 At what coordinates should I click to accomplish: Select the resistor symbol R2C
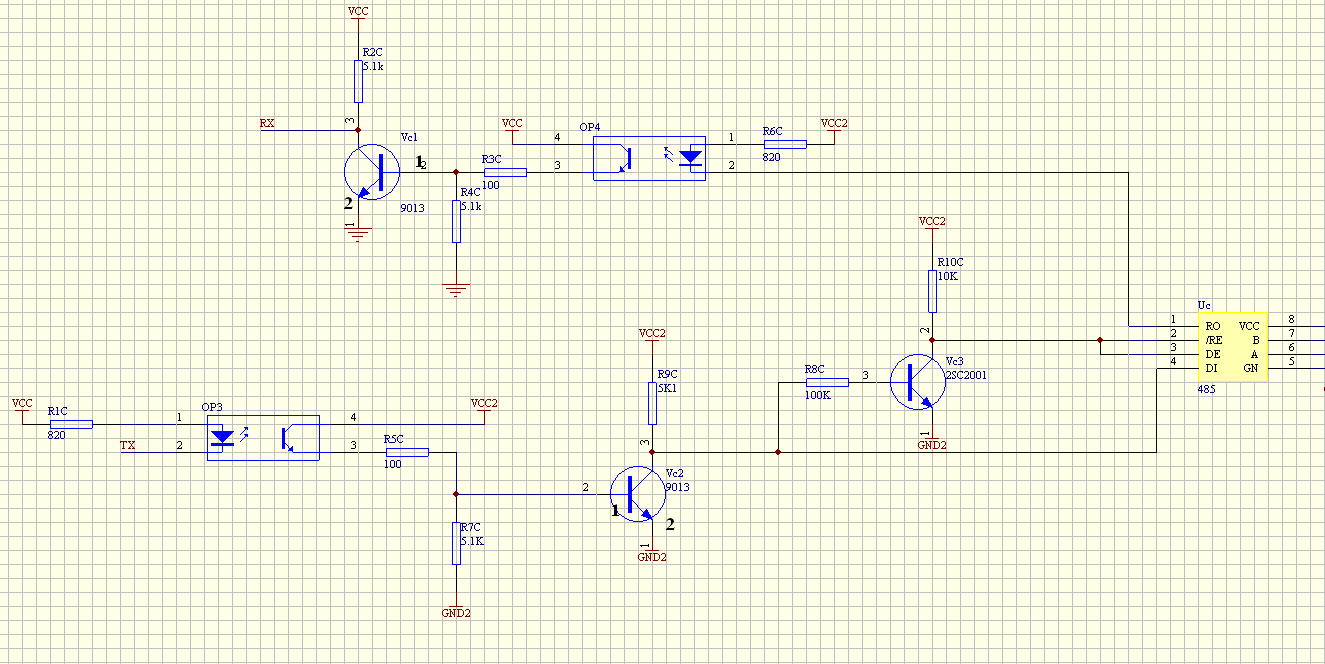[358, 81]
